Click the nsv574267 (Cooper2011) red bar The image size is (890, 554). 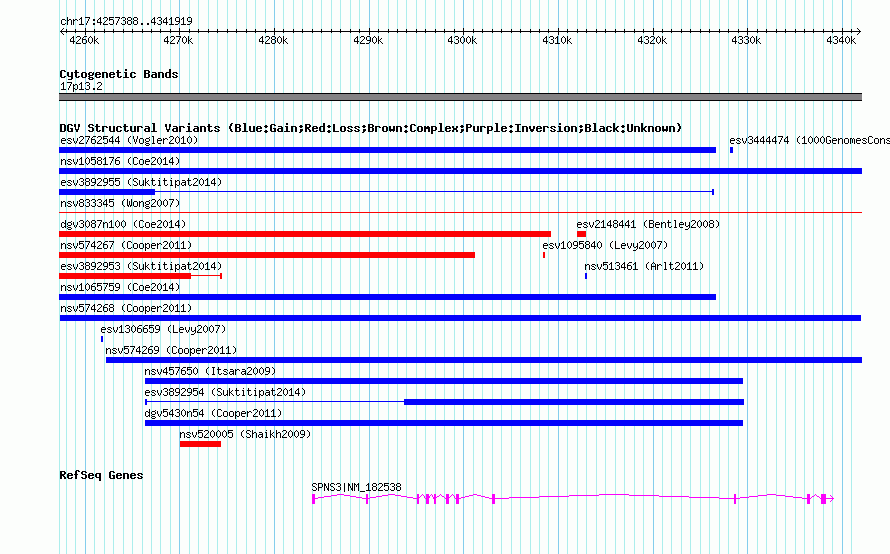point(267,255)
